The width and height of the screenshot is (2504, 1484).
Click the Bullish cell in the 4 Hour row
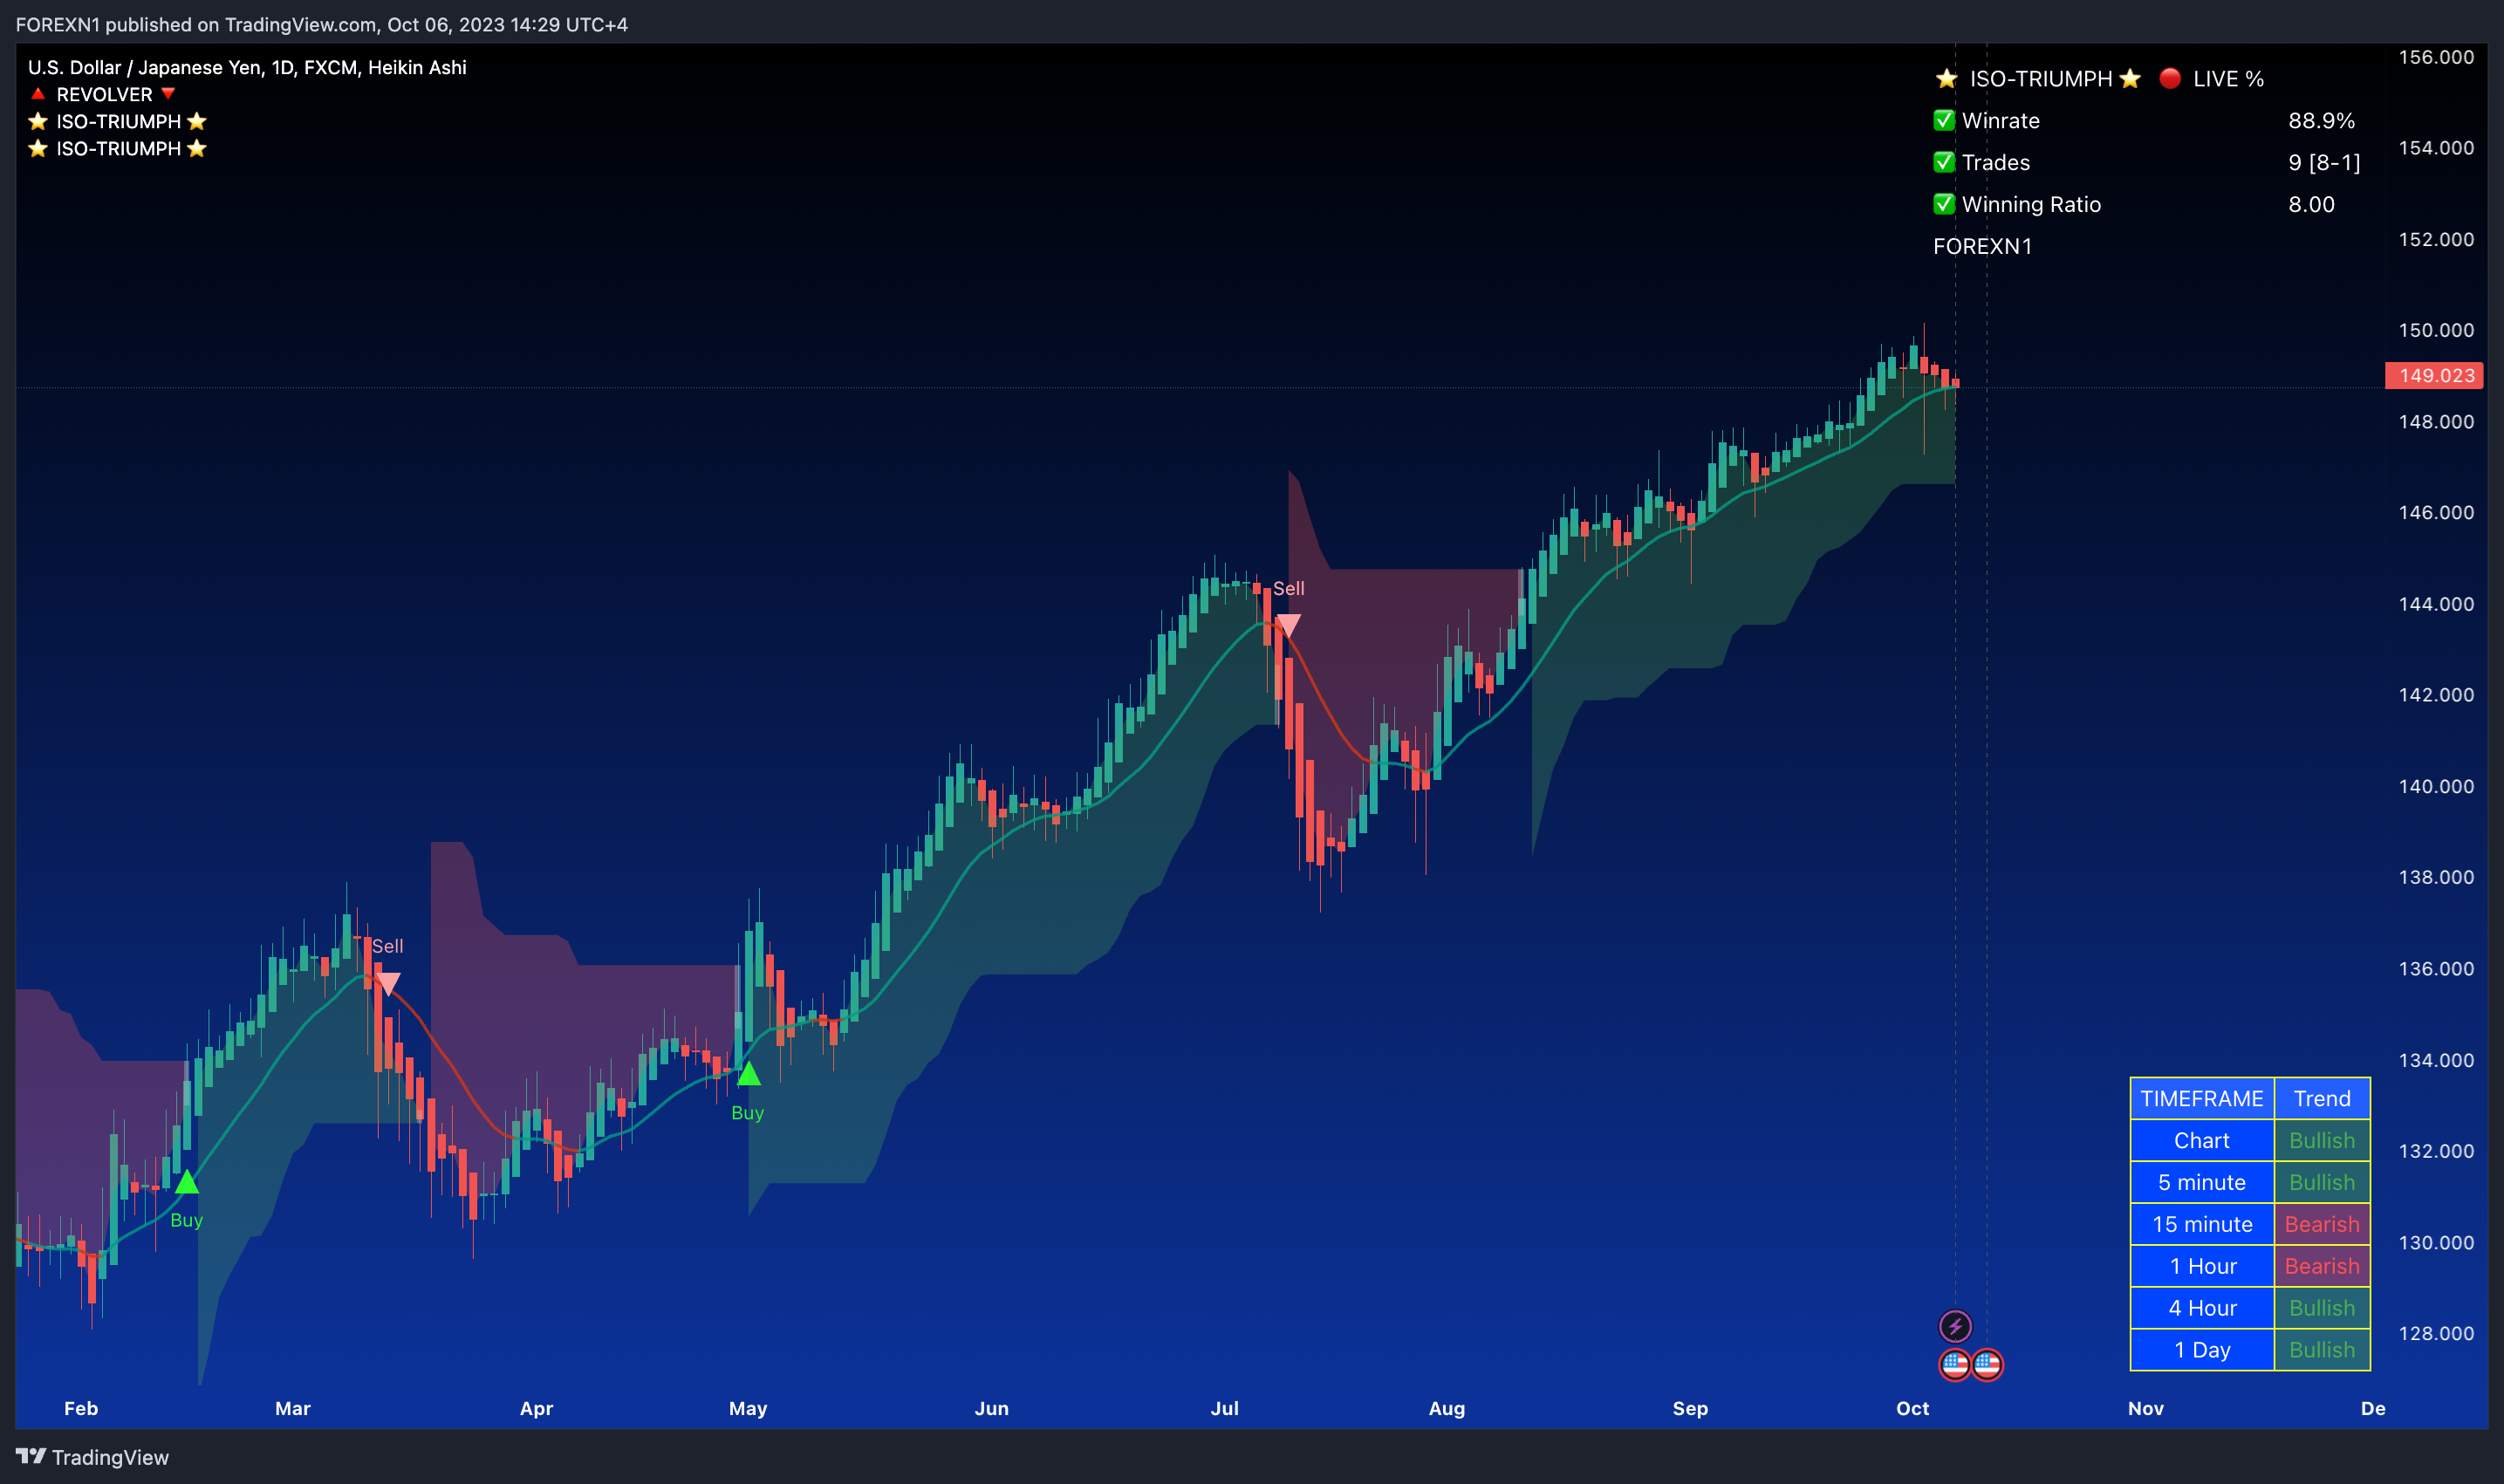pos(2322,1308)
